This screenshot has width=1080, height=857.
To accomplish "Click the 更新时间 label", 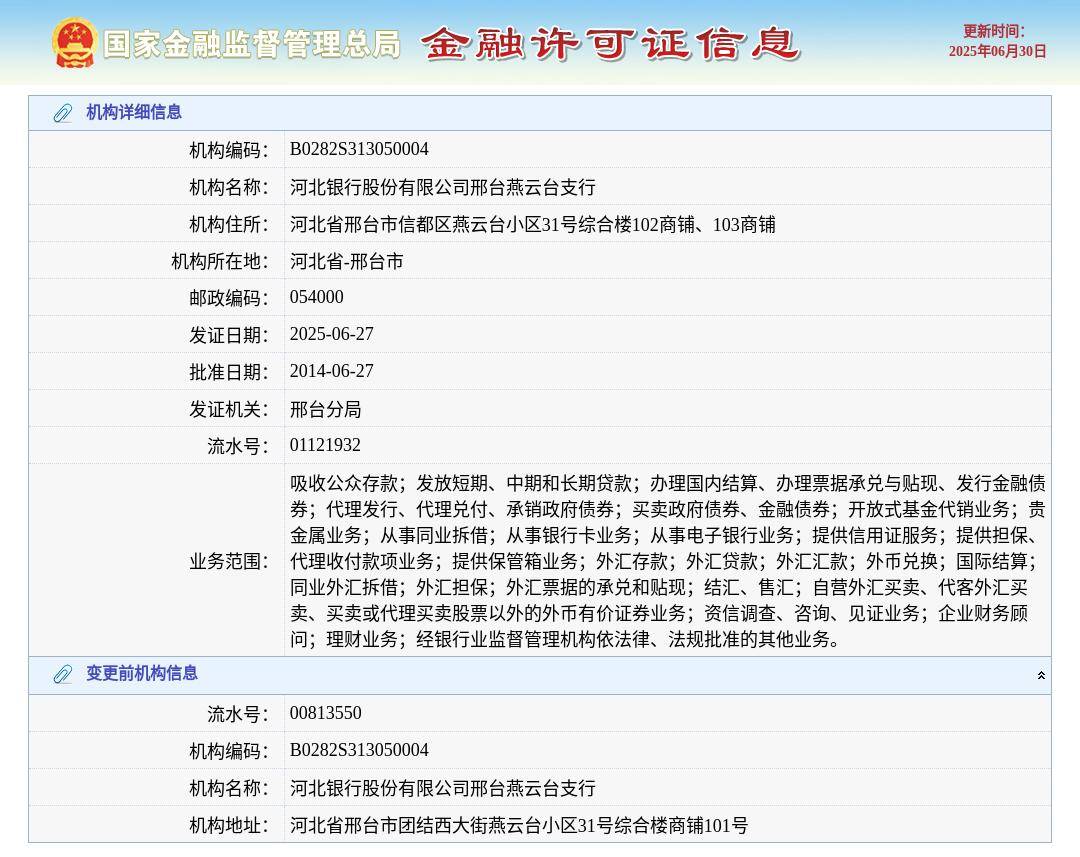I will point(994,31).
